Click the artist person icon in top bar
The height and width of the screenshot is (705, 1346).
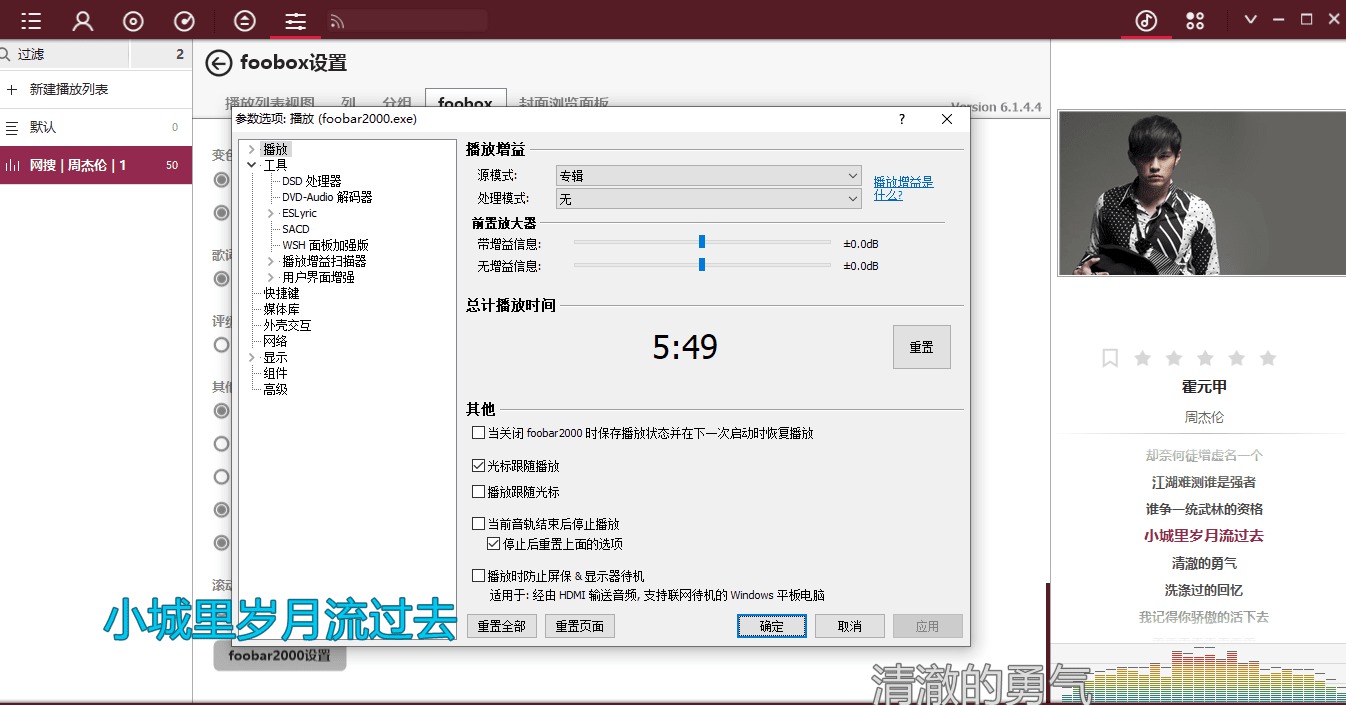pyautogui.click(x=83, y=20)
